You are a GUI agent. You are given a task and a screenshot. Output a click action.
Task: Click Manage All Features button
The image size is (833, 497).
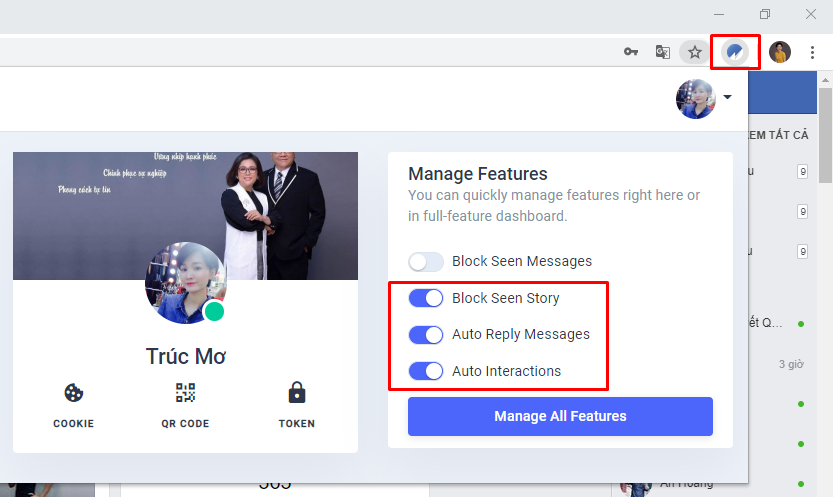(560, 416)
